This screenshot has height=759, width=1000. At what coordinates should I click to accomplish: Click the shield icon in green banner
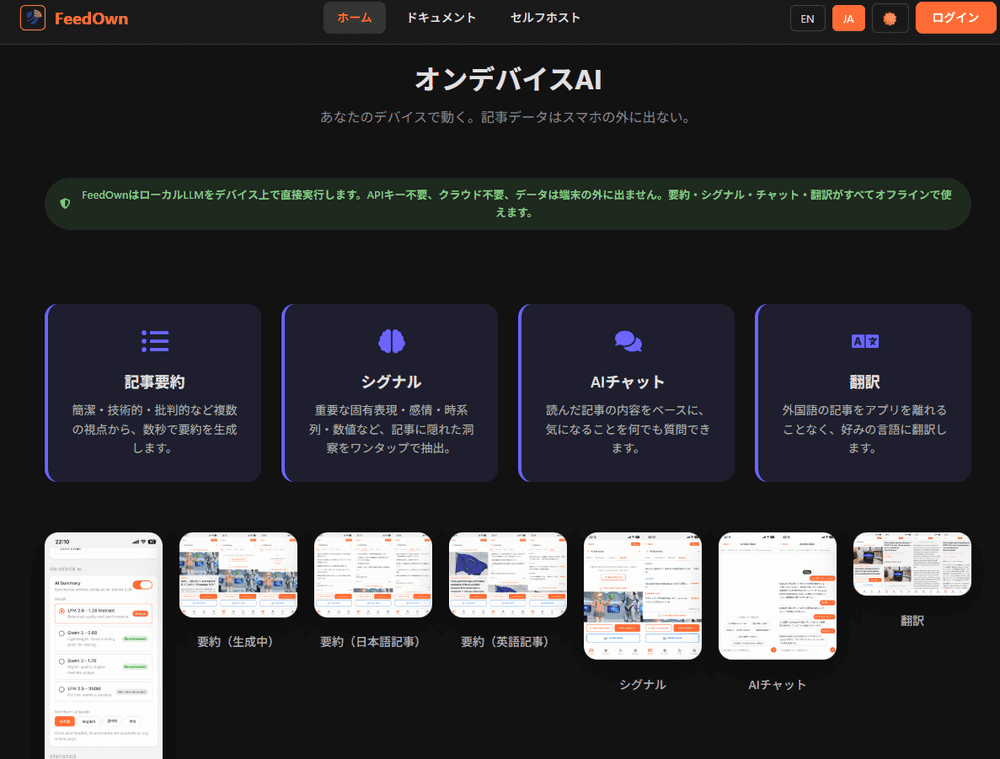65,203
